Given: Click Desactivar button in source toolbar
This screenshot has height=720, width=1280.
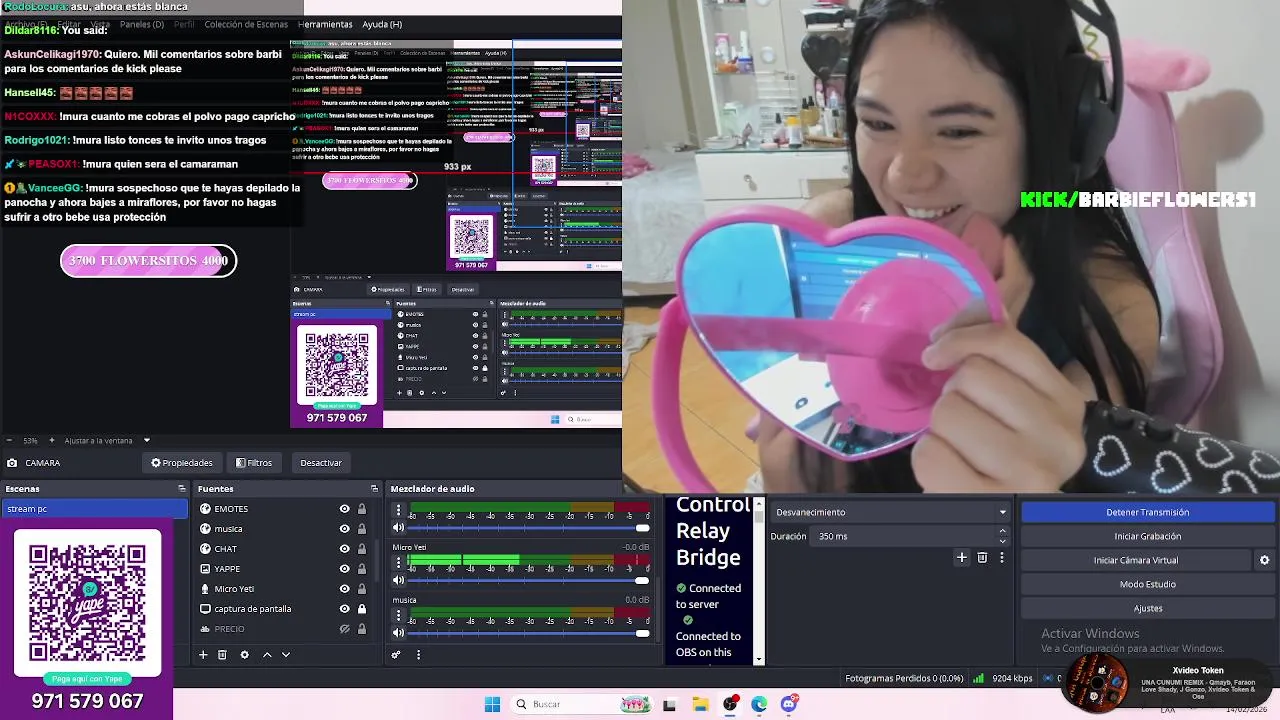Looking at the screenshot, I should 321,463.
